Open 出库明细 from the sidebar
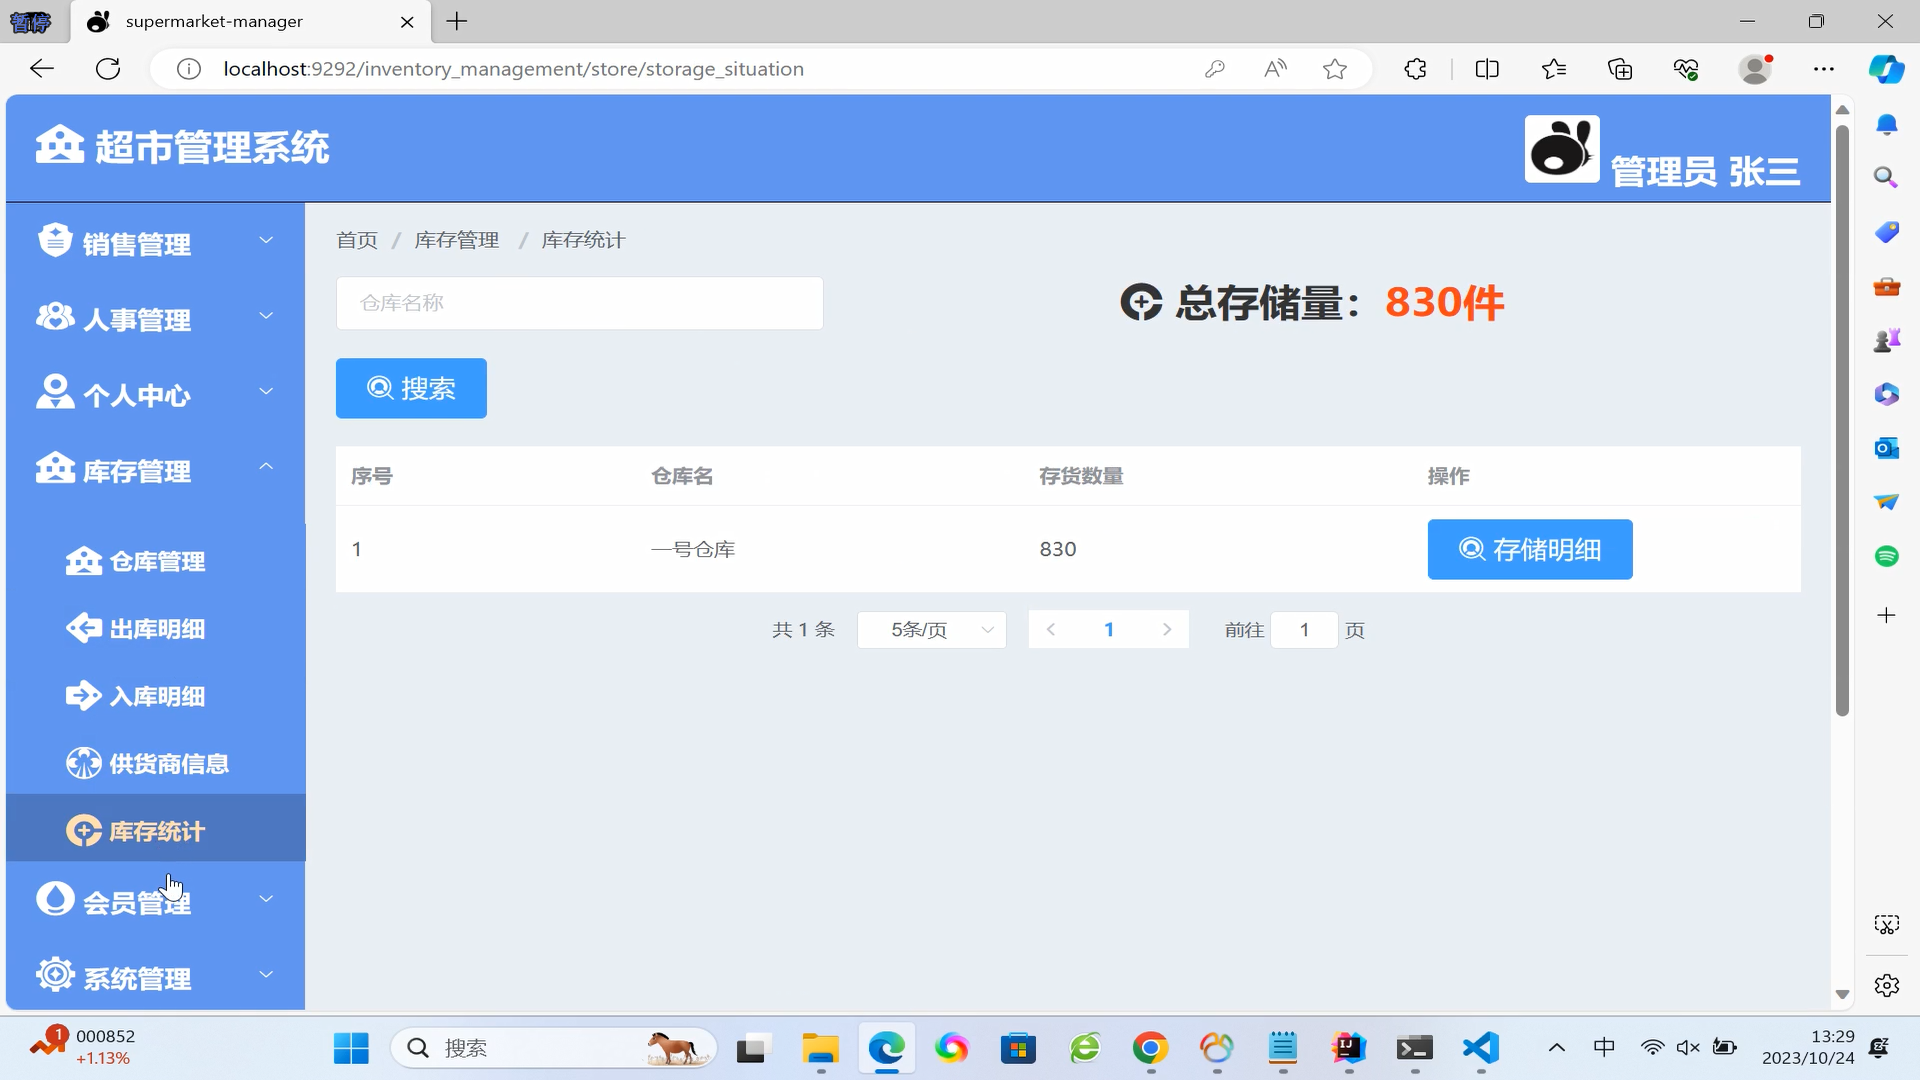1920x1080 pixels. (x=155, y=628)
